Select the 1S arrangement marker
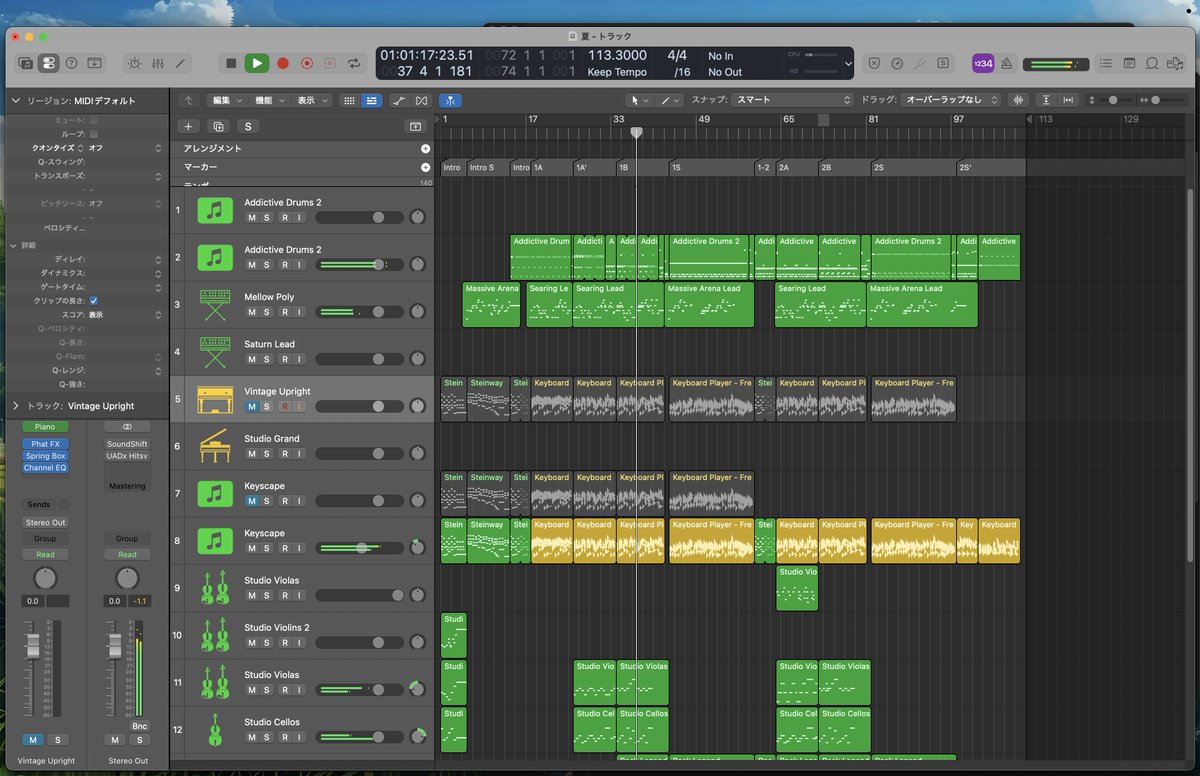This screenshot has width=1200, height=776. [711, 167]
